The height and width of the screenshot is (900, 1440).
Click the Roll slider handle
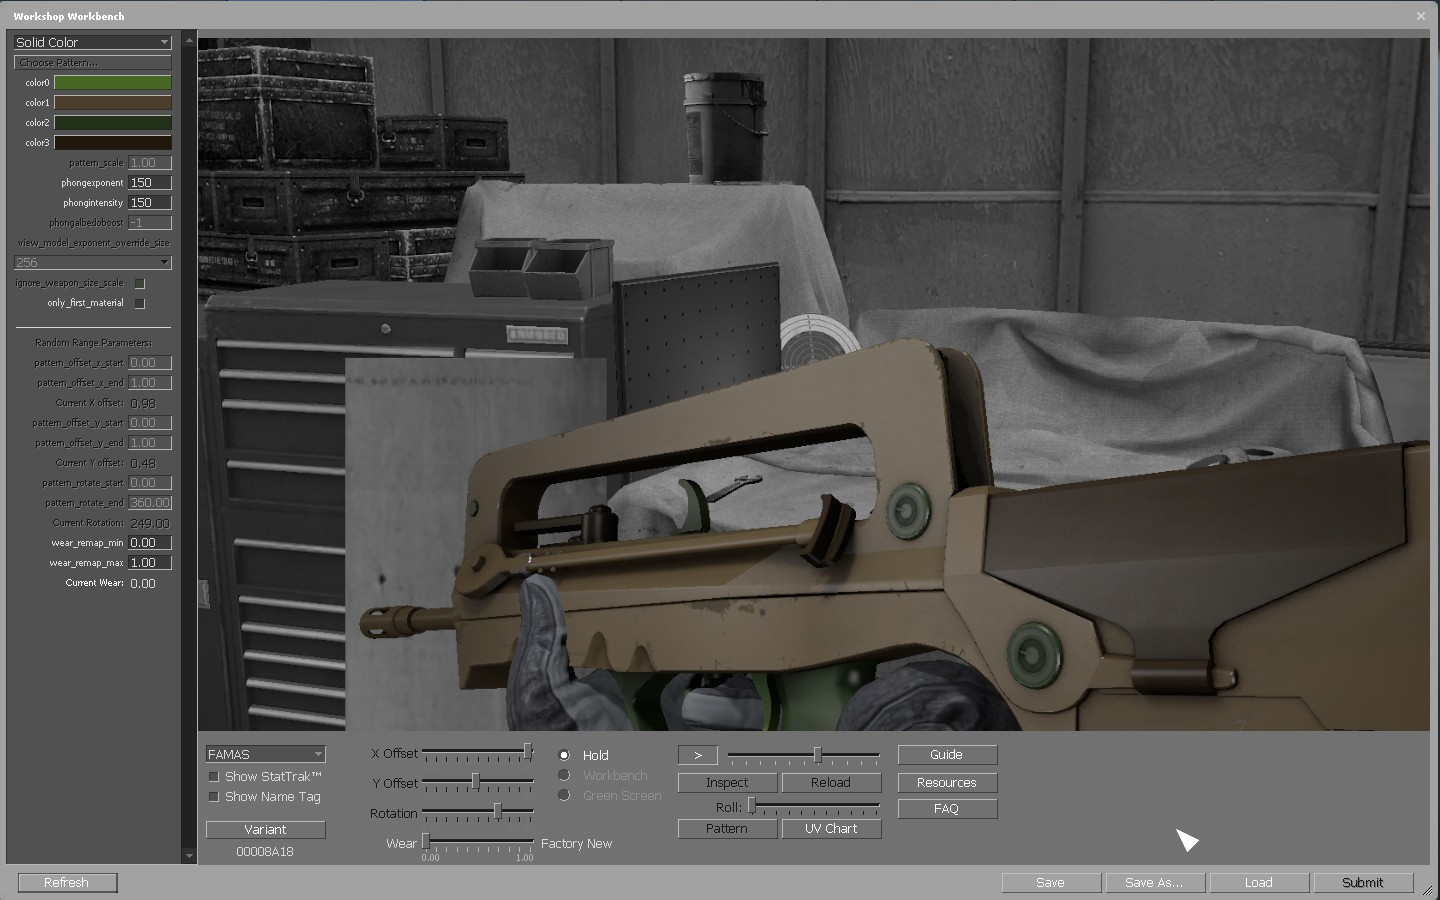pyautogui.click(x=751, y=806)
